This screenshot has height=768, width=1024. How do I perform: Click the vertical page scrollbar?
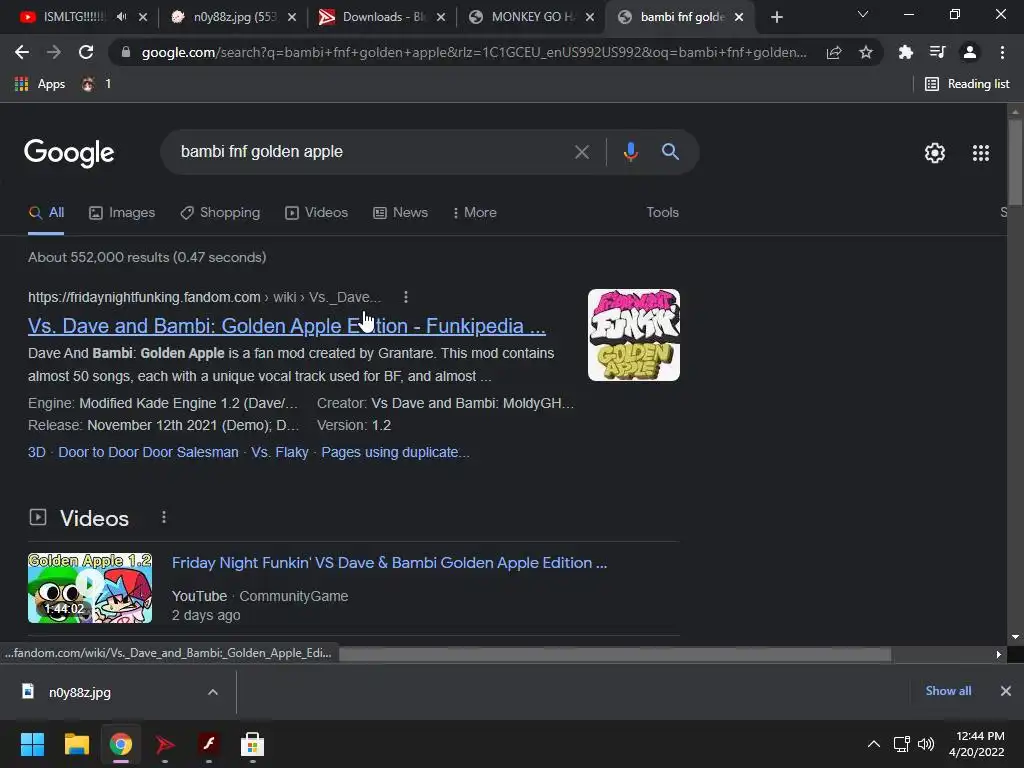(x=1015, y=163)
